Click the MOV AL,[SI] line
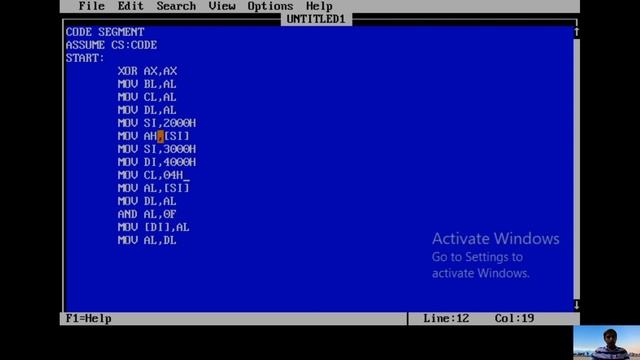Screen dimensions: 640x360 153,188
